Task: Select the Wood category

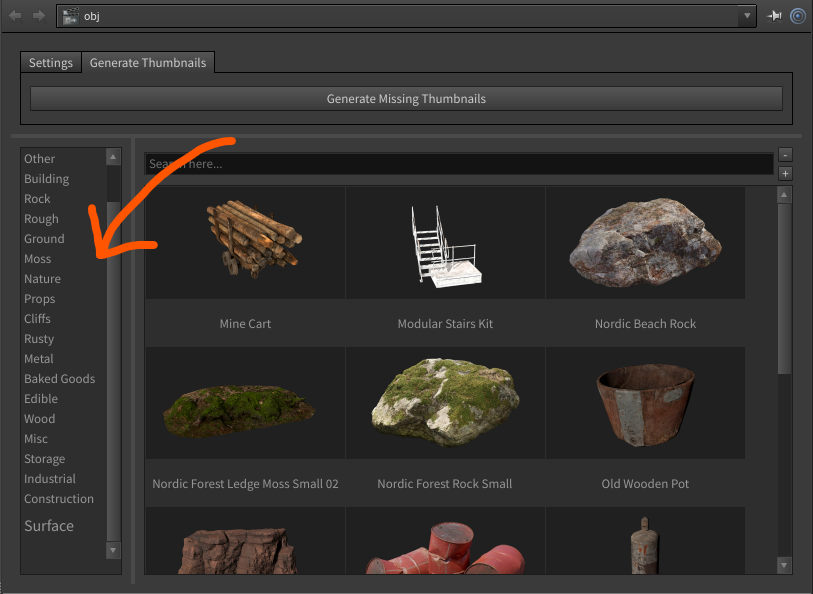Action: click(39, 419)
